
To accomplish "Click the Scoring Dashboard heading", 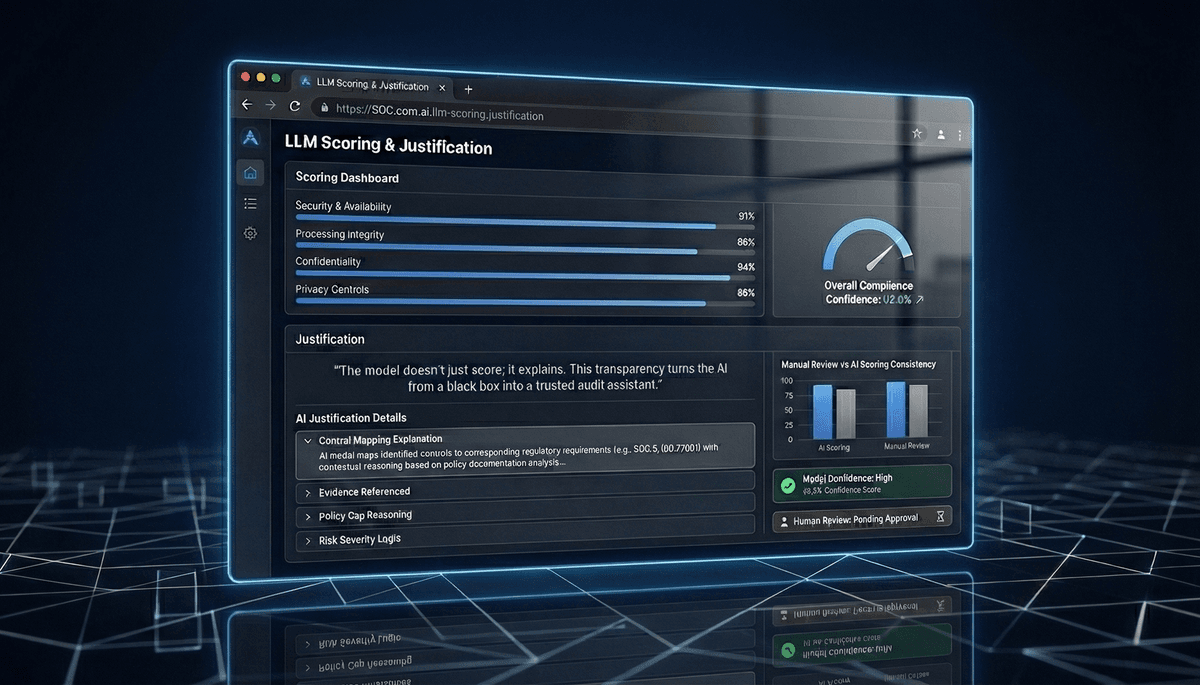I will tap(347, 178).
